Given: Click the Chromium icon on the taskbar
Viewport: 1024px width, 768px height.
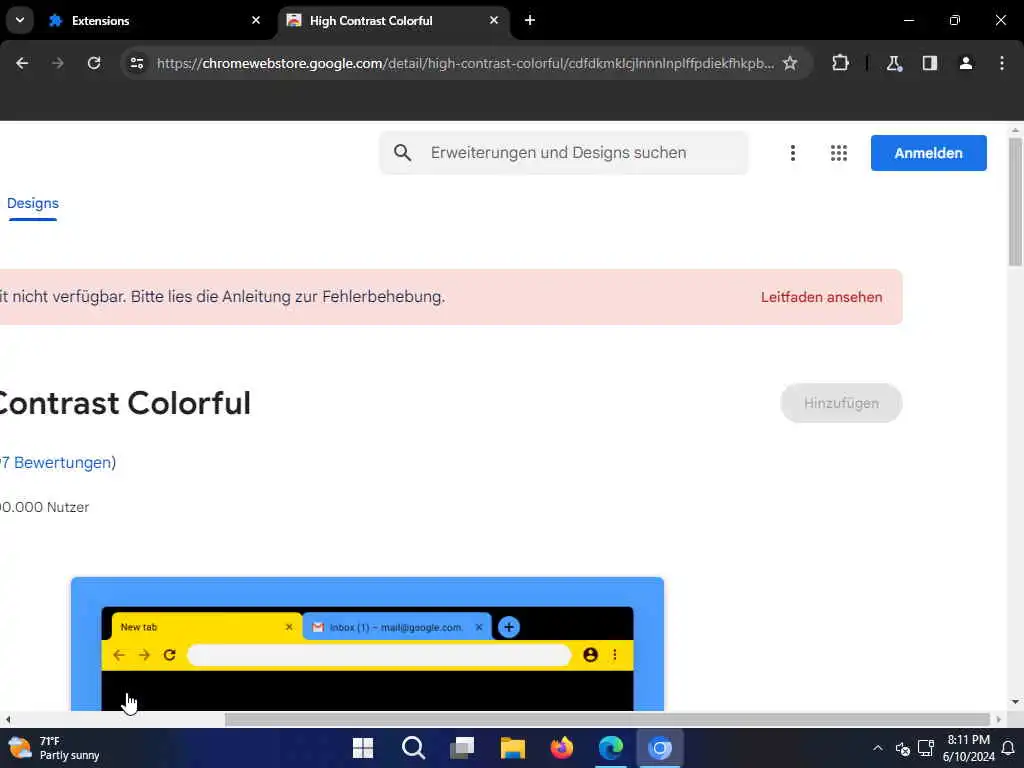Looking at the screenshot, I should pyautogui.click(x=660, y=748).
